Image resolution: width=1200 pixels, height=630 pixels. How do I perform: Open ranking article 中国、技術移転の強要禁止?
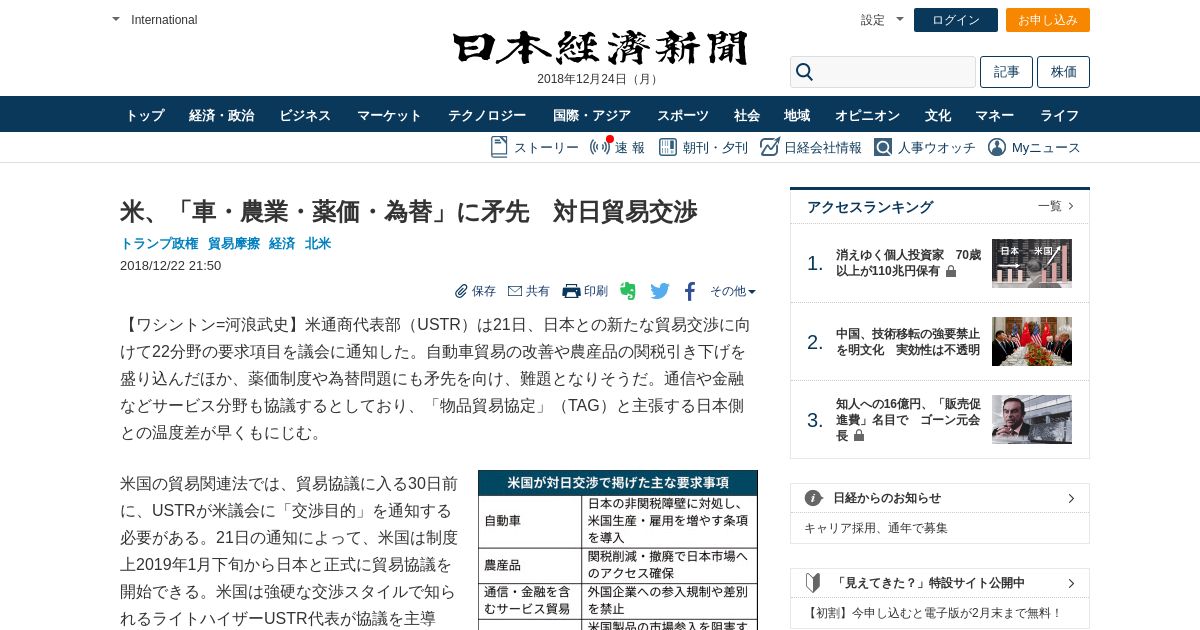pyautogui.click(x=908, y=342)
